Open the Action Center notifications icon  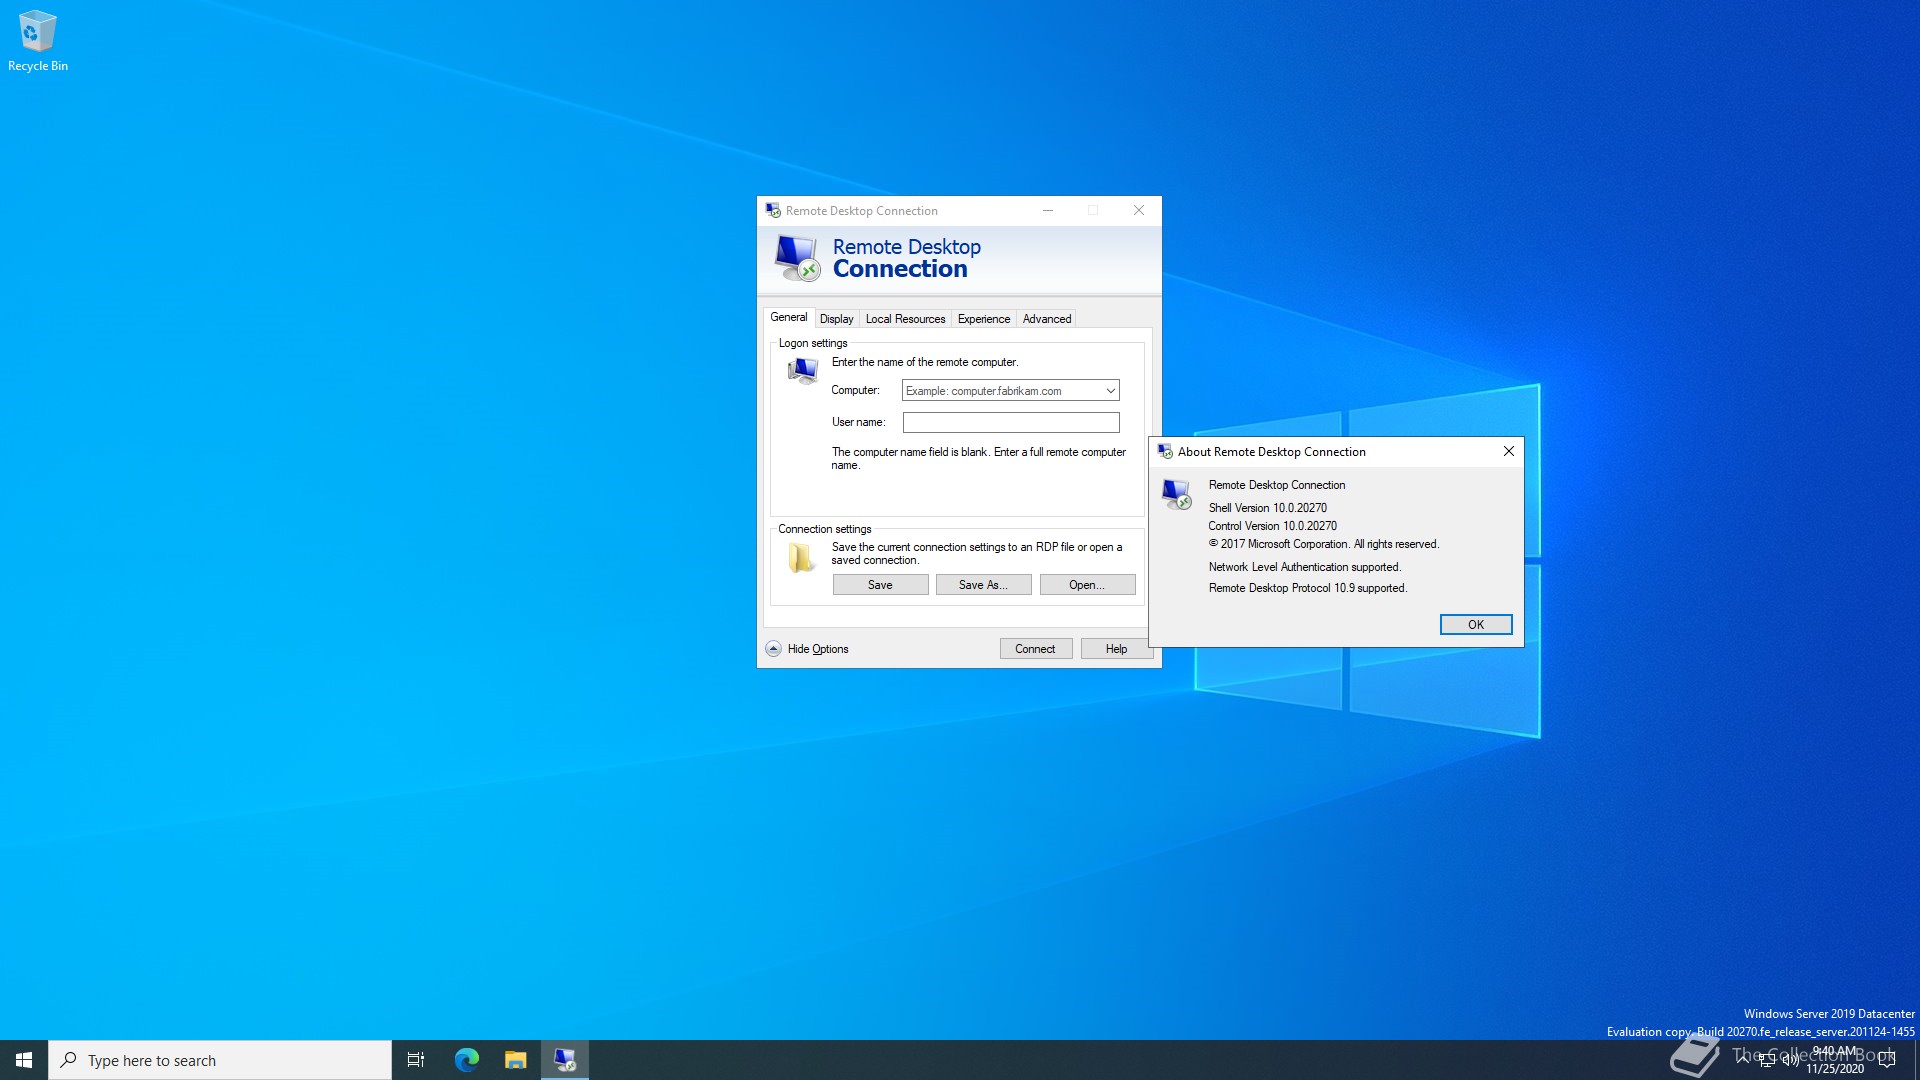(x=1887, y=1060)
